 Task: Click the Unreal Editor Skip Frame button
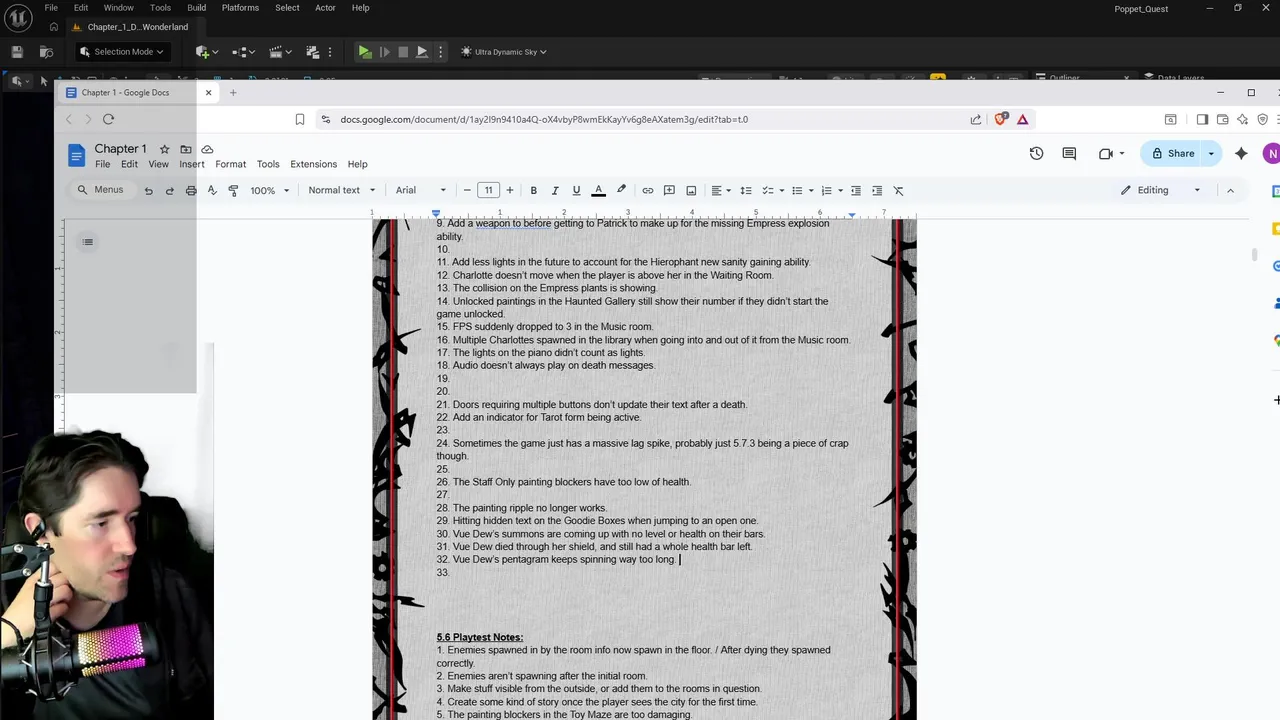[x=384, y=52]
